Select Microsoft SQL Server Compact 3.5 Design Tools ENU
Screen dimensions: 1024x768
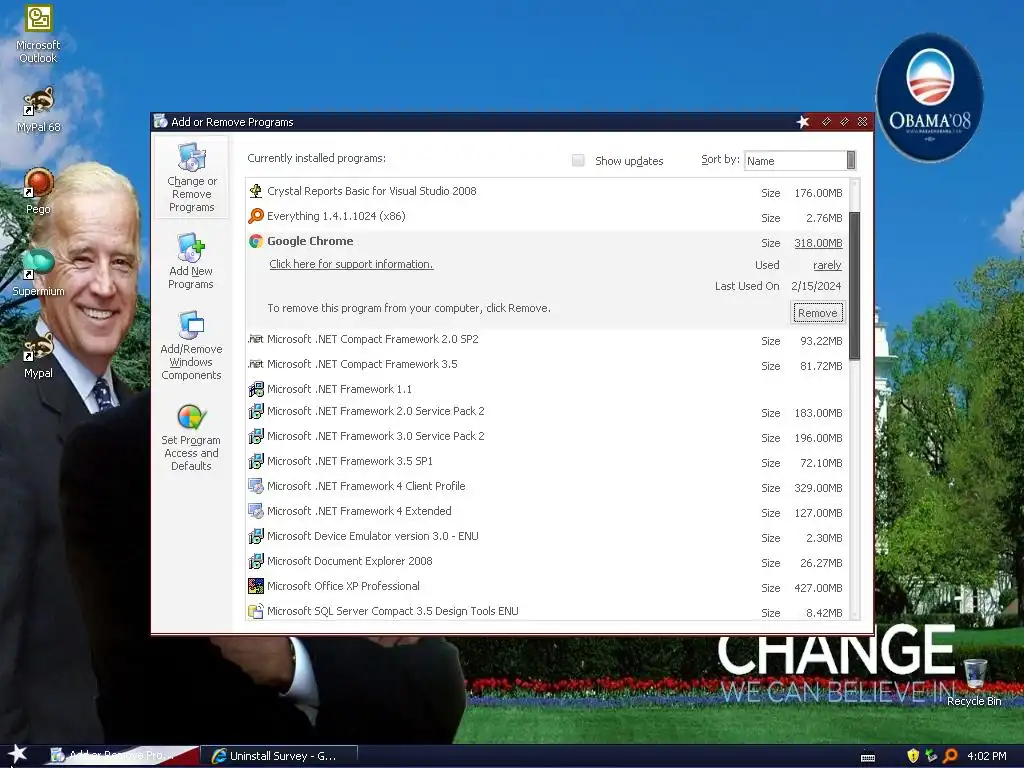pos(547,611)
